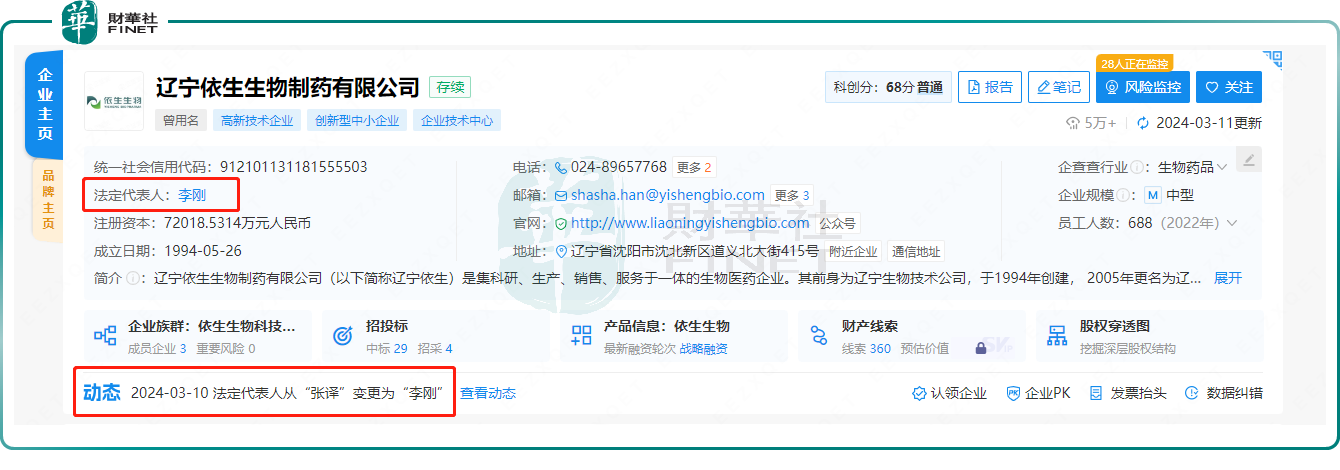This screenshot has width=1340, height=470.
Task: Click the 曾用名 tag
Action: coord(180,120)
